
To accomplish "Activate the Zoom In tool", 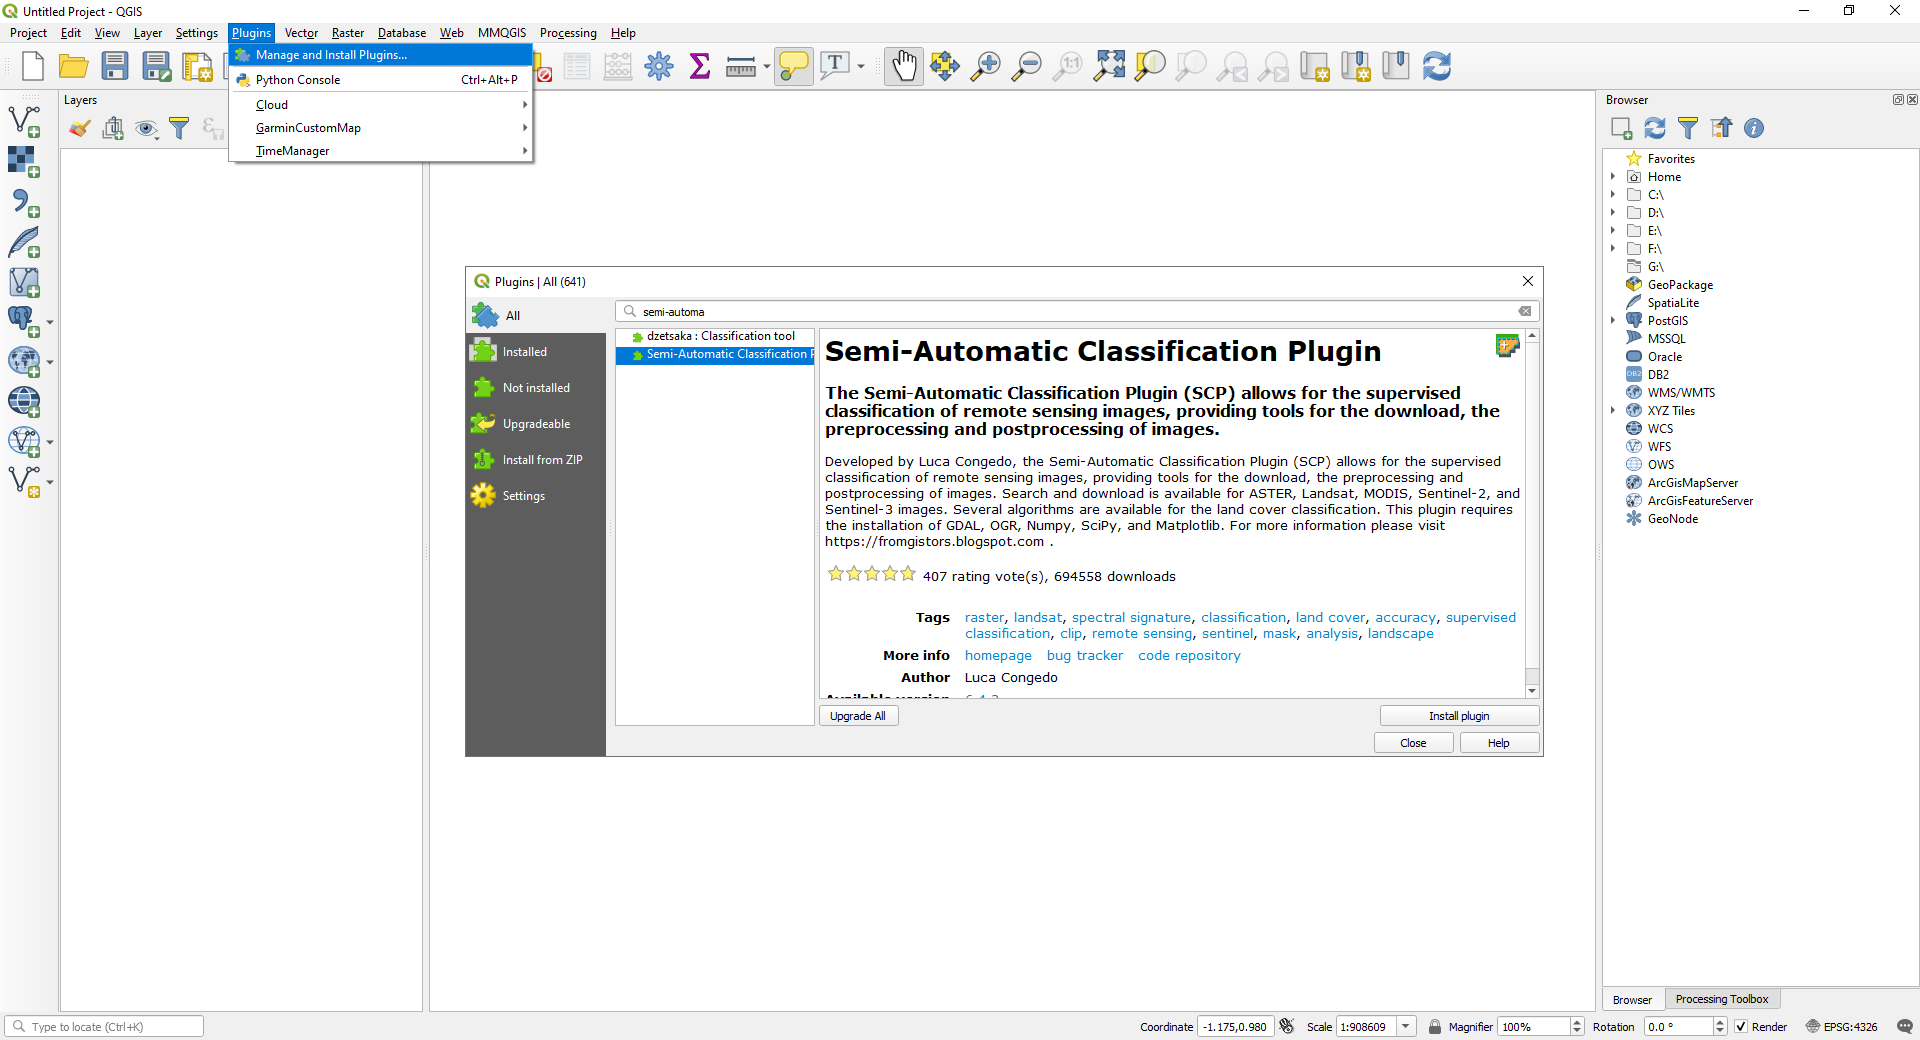I will tap(984, 66).
